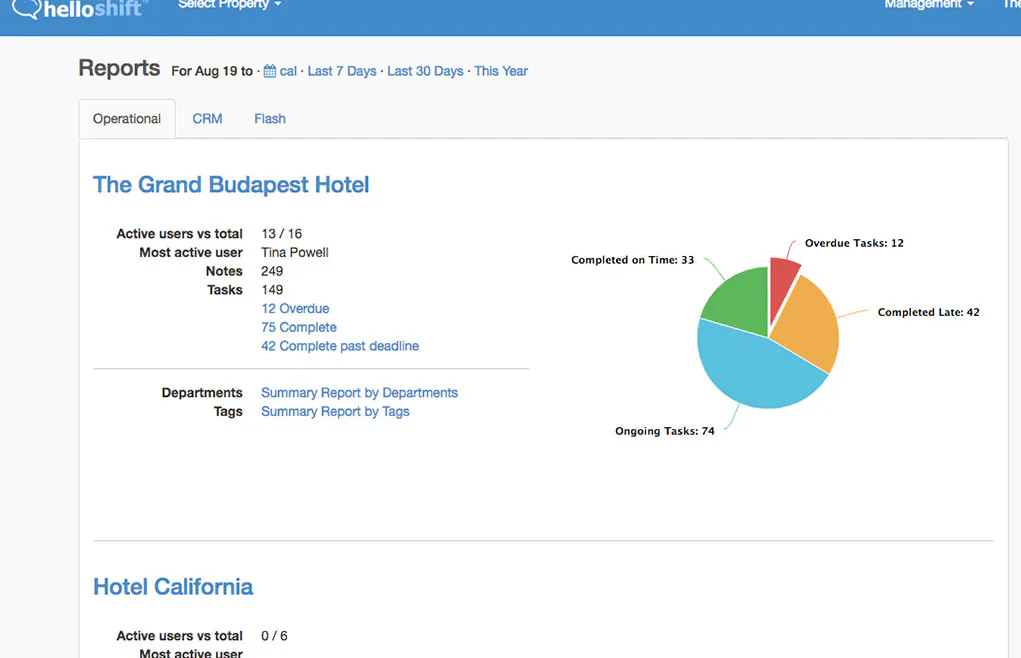Screen dimensions: 1021x658
Task: Select the Operational tab
Action: click(x=127, y=118)
